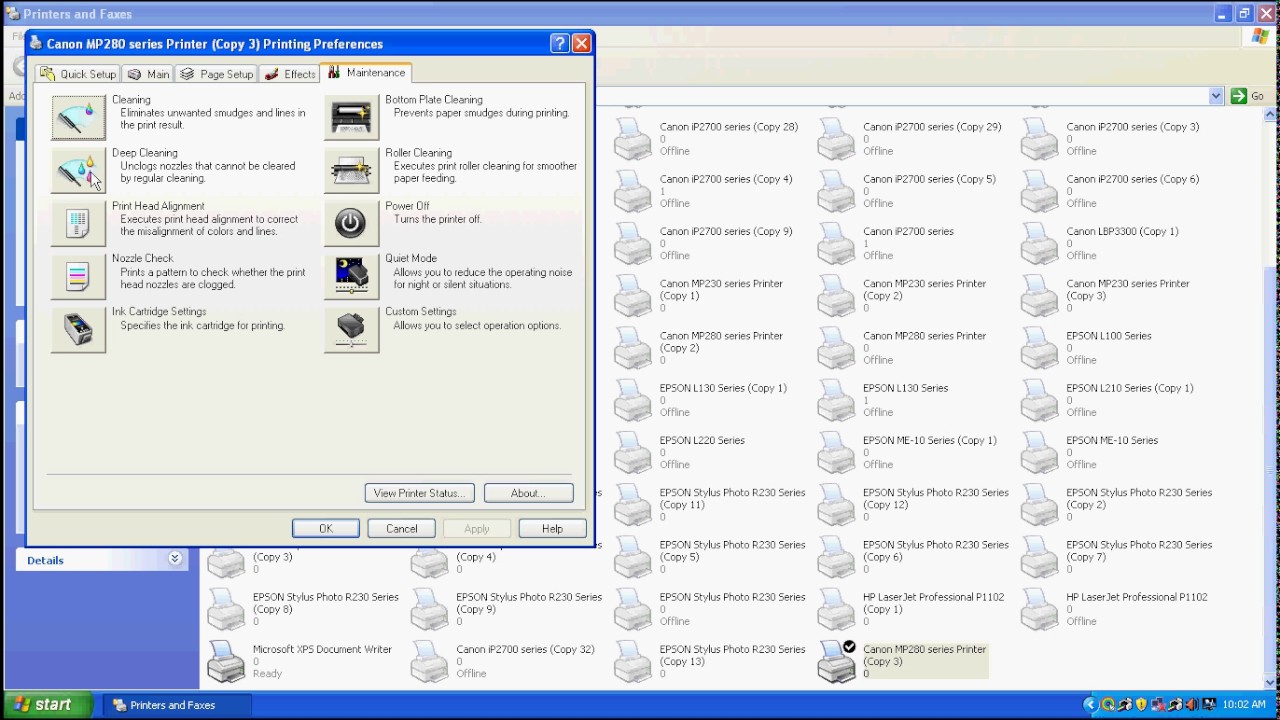Open the address bar dropdown arrow

(1216, 96)
